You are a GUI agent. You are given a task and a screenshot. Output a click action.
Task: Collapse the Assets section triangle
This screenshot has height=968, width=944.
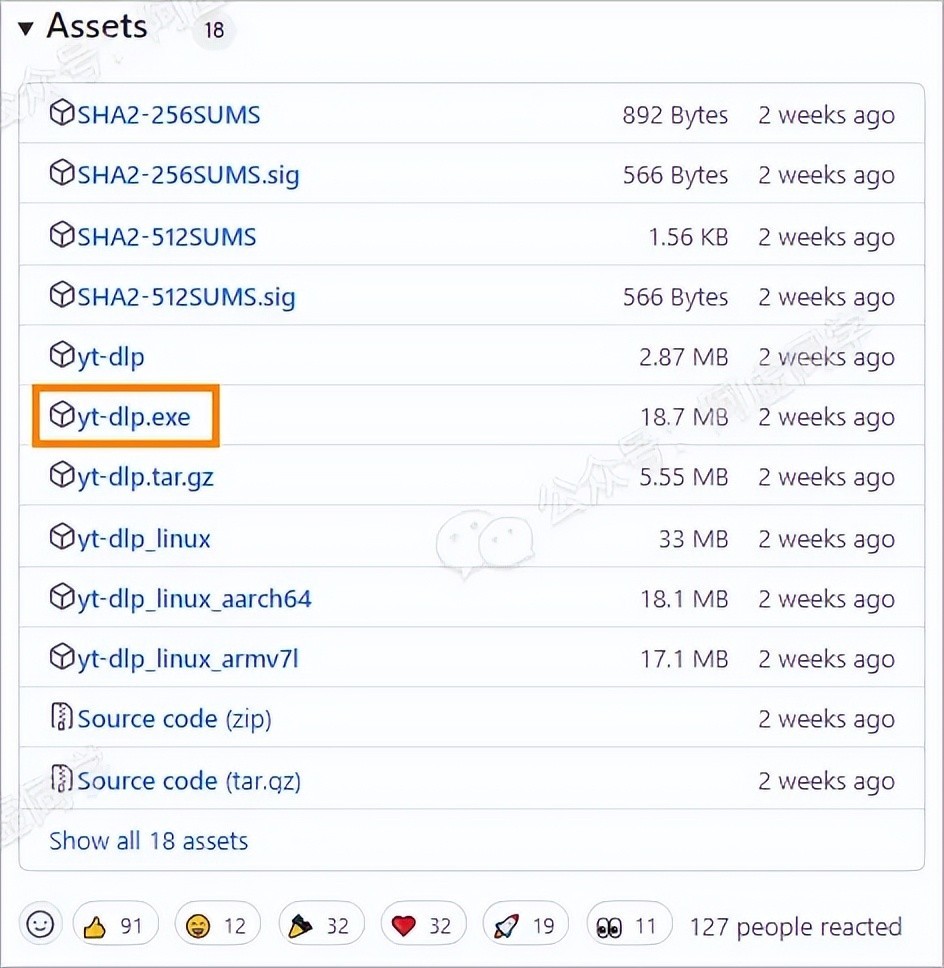(x=26, y=28)
